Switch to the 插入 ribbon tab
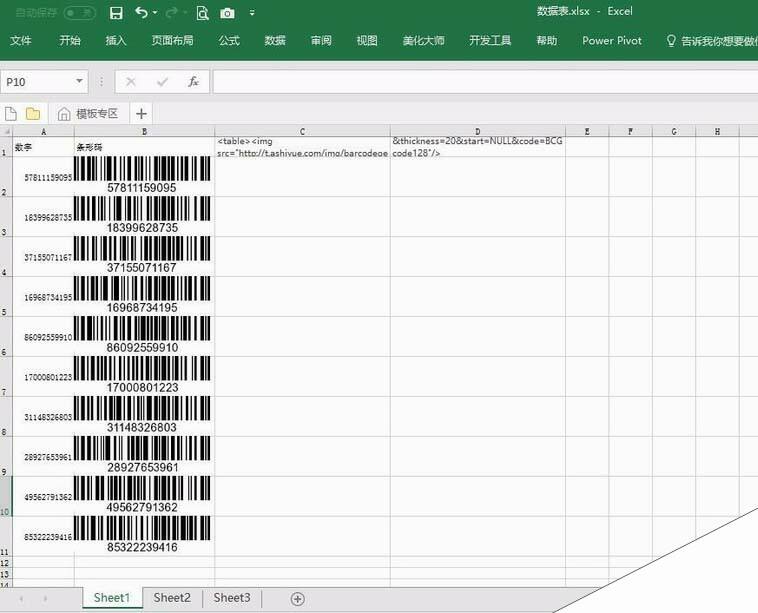 pyautogui.click(x=116, y=41)
